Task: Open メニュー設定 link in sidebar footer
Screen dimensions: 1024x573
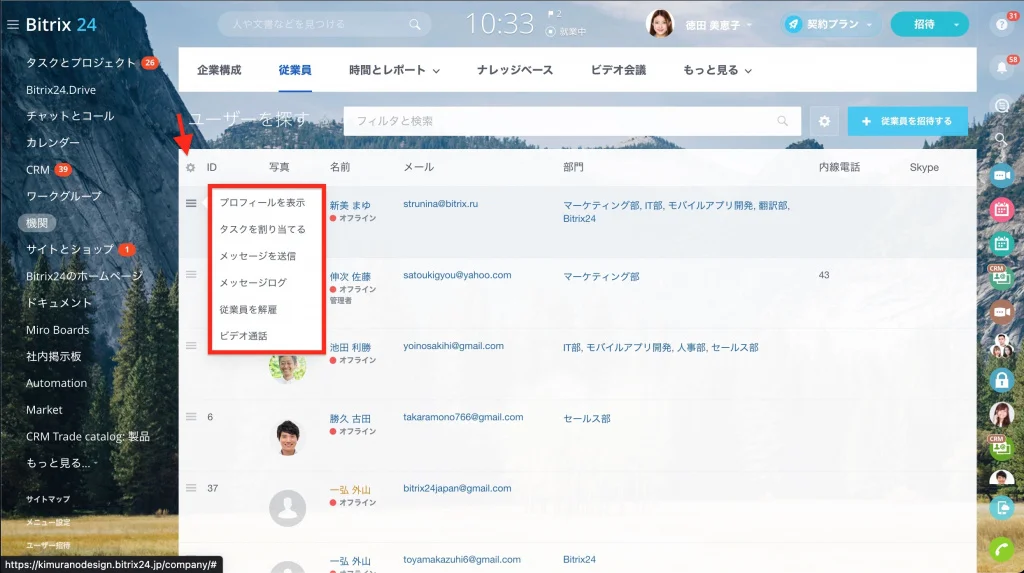Action: [48, 522]
